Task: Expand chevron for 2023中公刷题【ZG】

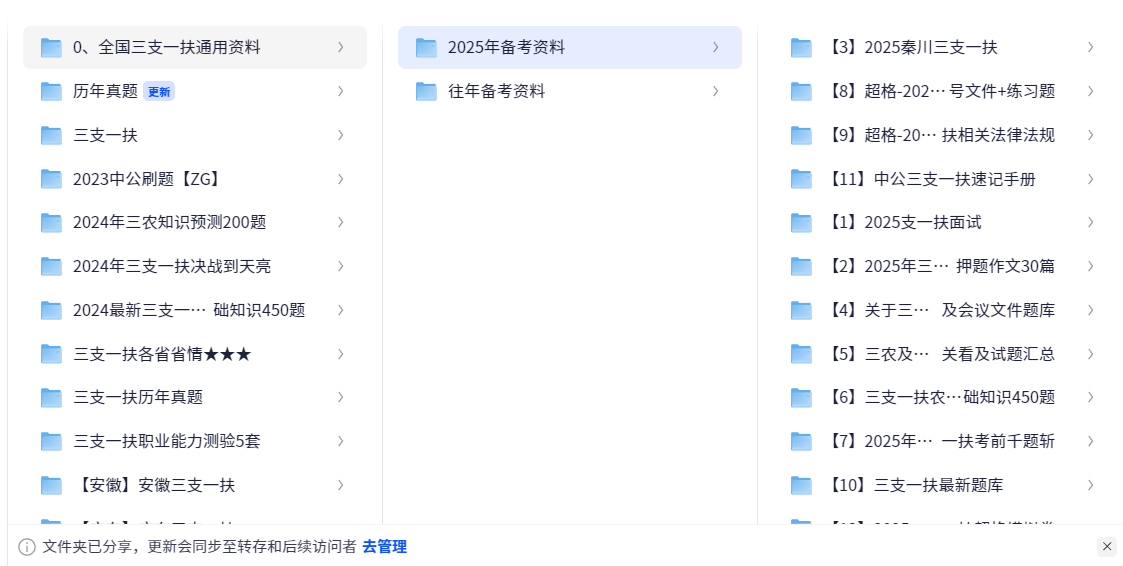Action: coord(341,178)
